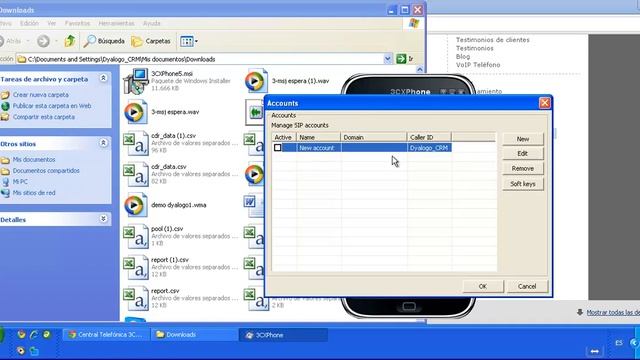Open the Views dropdown in Explorer toolbar

189,41
